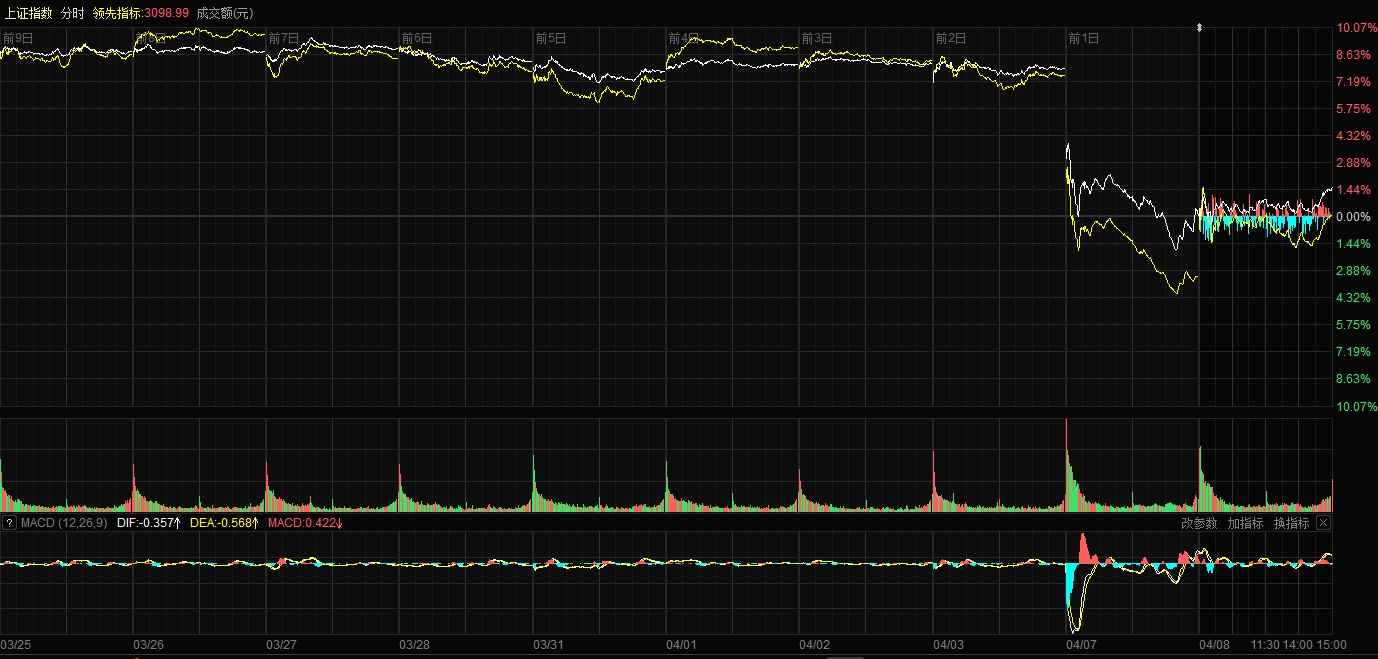
Task: Click the 11:30 time on axis
Action: pos(1266,645)
